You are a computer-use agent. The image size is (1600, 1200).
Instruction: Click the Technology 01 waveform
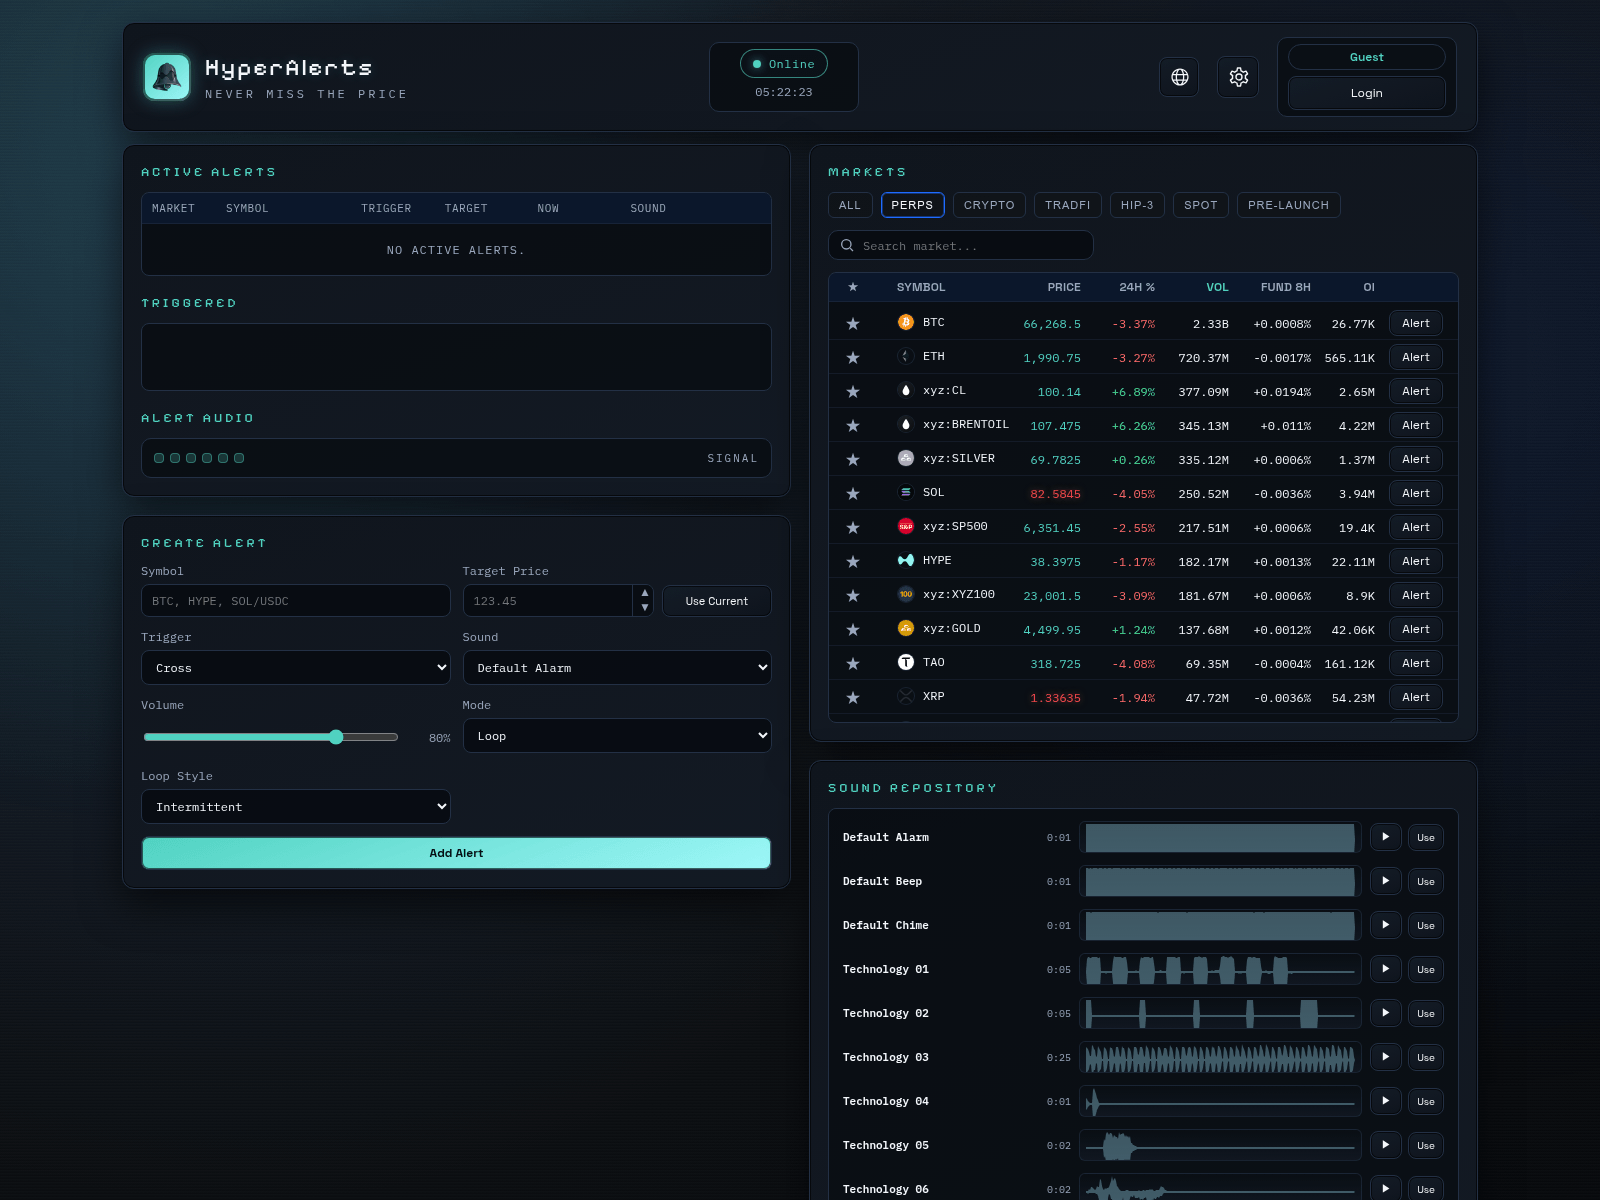[x=1220, y=969]
